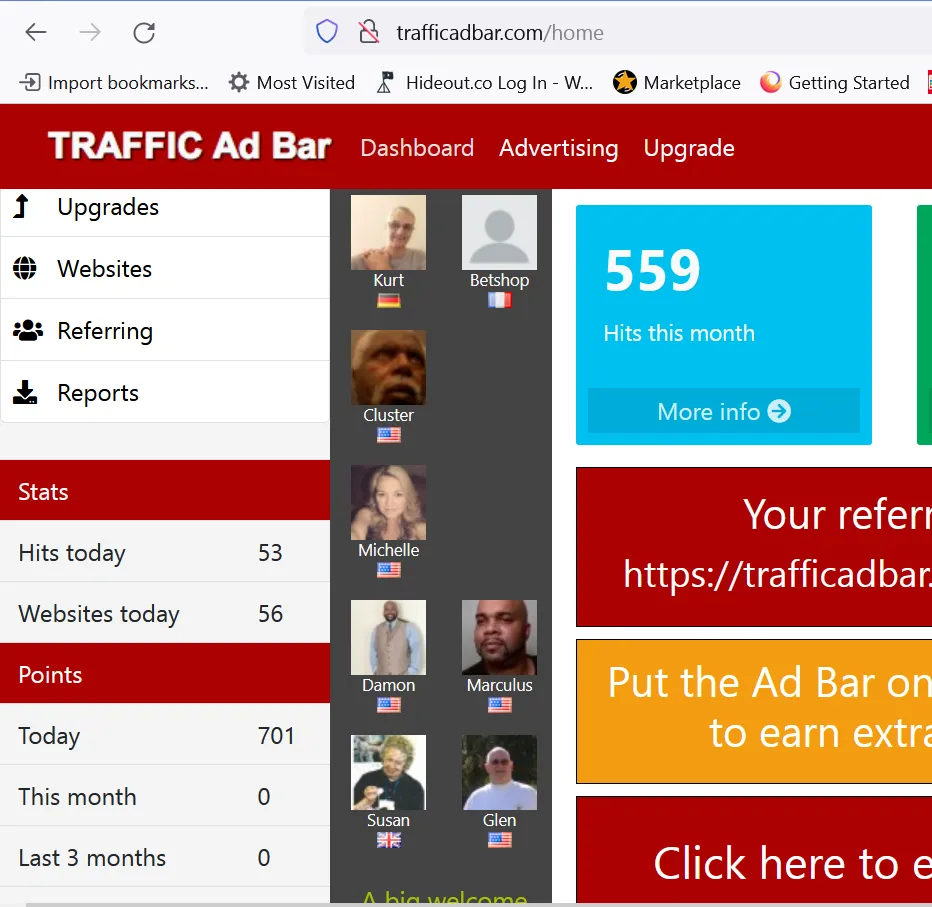The image size is (932, 907).
Task: Open Betshop's placeholder avatar
Action: 499,232
